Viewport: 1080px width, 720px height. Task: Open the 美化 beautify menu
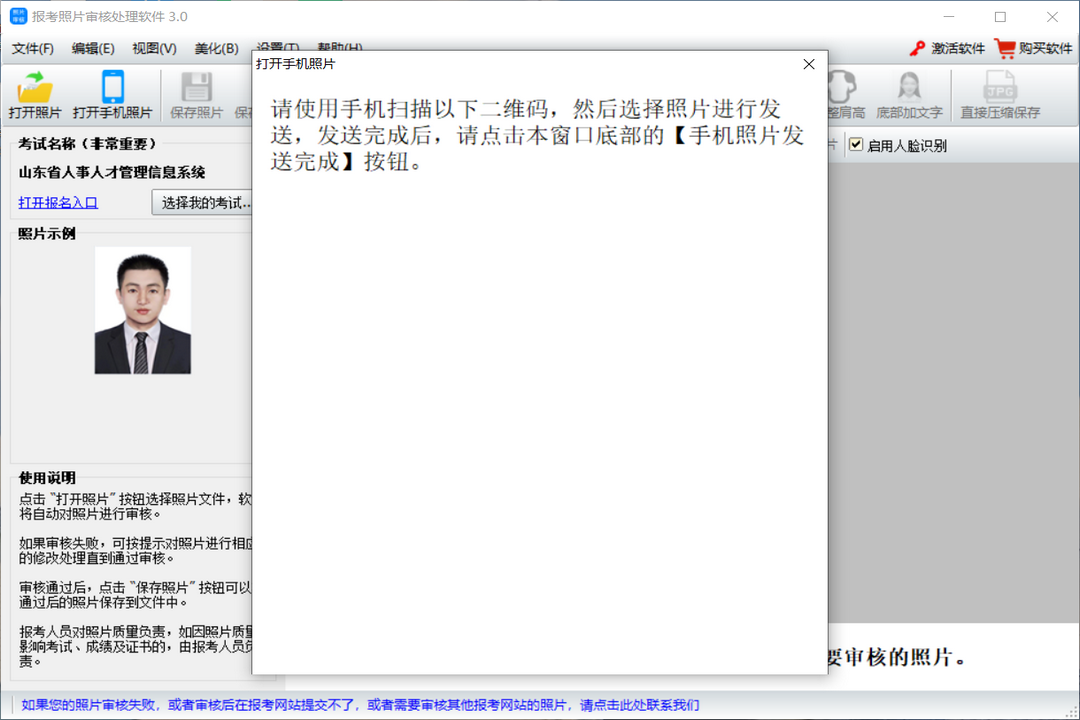tap(216, 47)
